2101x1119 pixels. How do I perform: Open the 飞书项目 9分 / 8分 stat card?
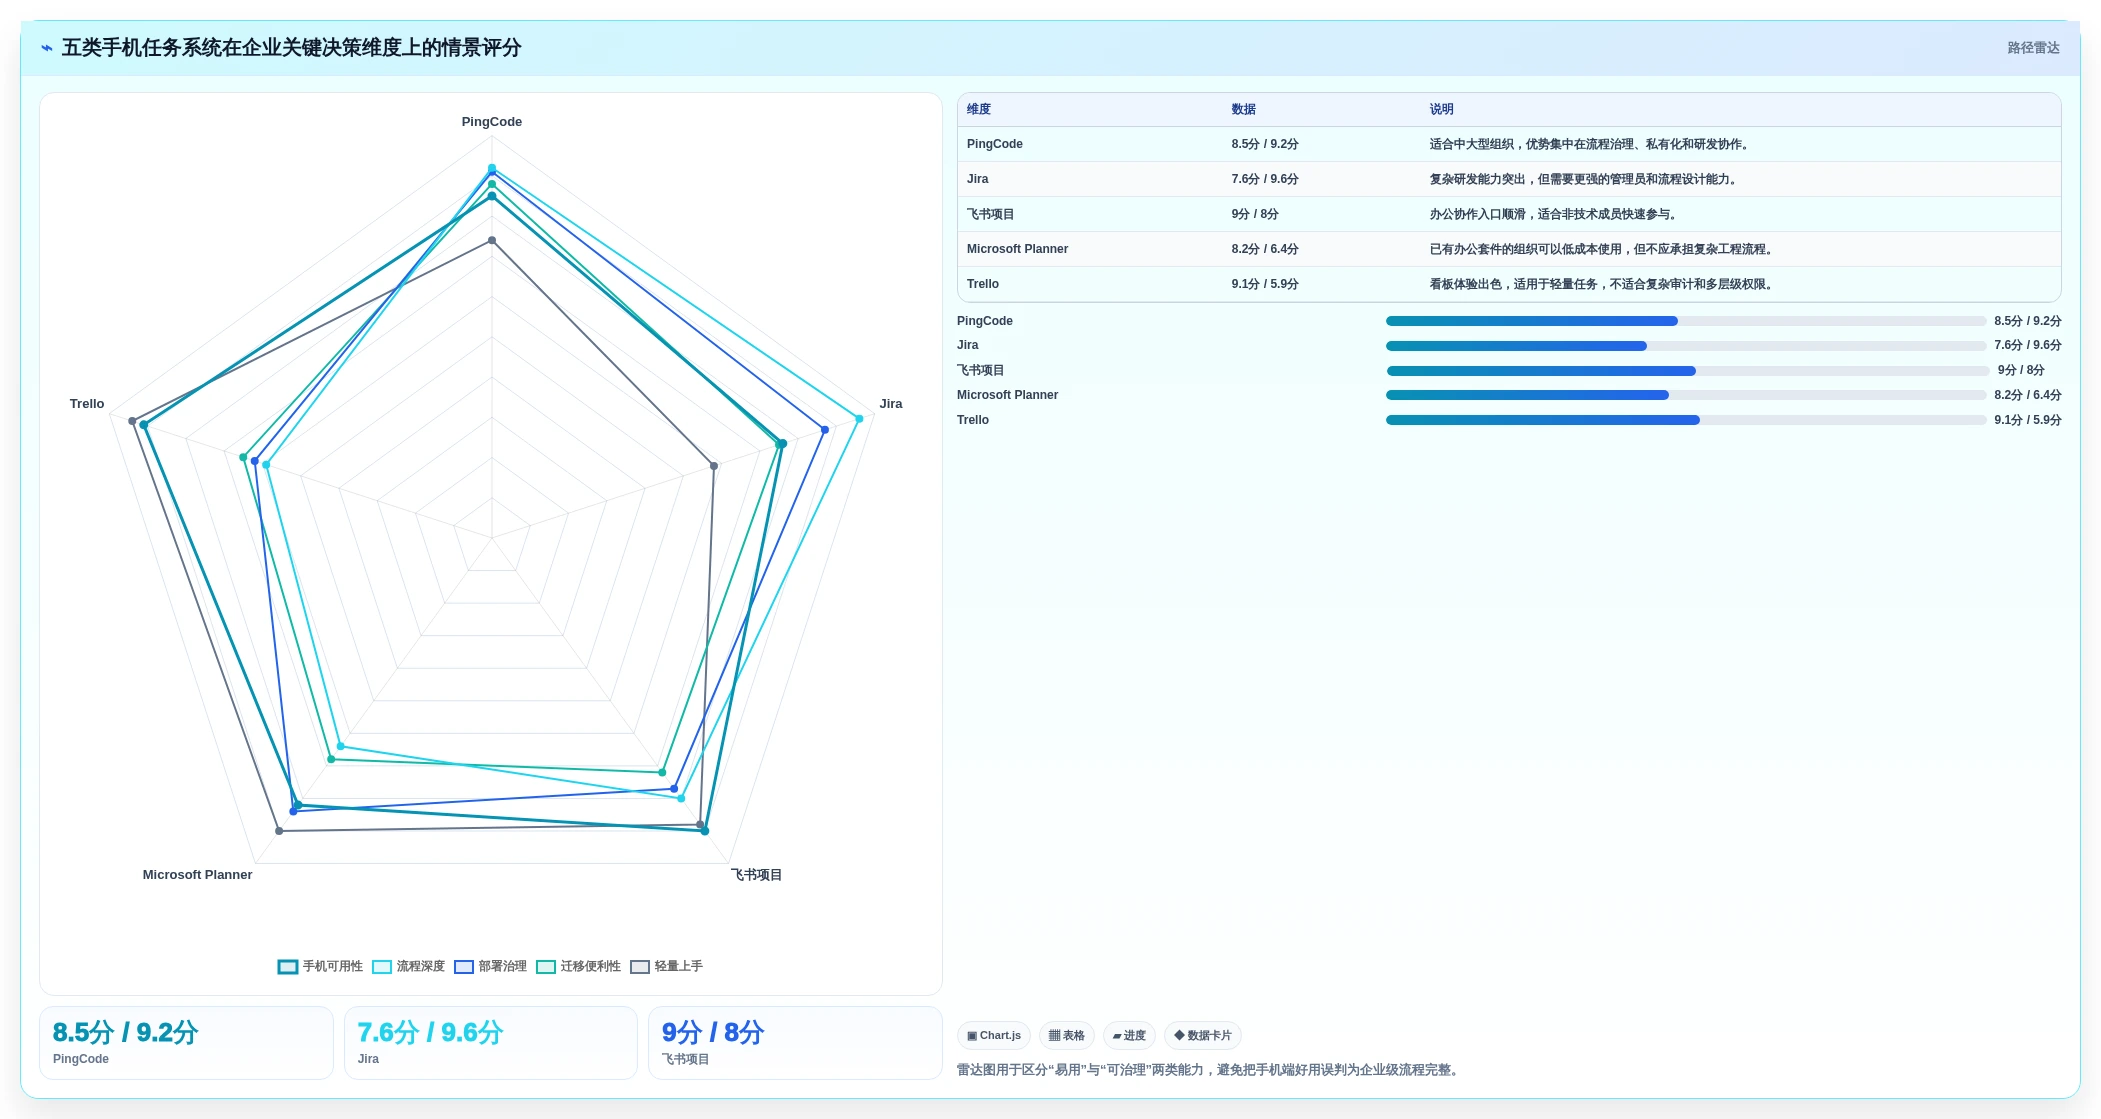click(x=795, y=1043)
